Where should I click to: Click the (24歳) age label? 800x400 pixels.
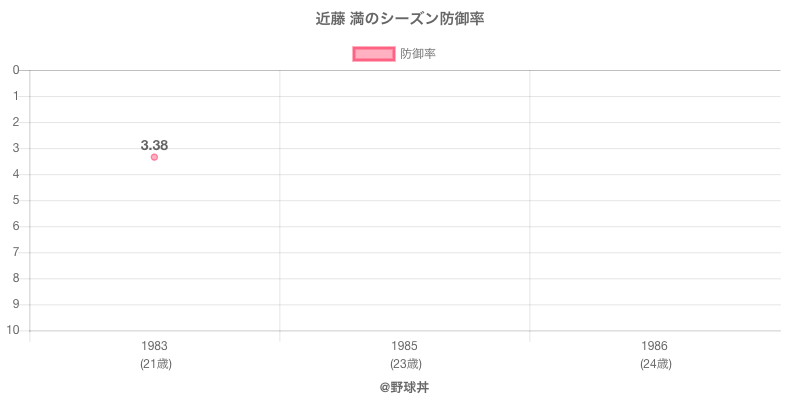click(655, 364)
